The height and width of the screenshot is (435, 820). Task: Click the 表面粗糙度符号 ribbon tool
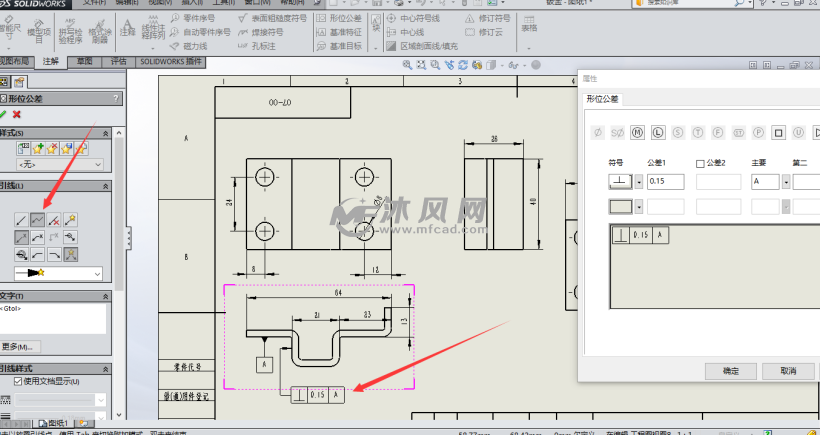coord(272,18)
